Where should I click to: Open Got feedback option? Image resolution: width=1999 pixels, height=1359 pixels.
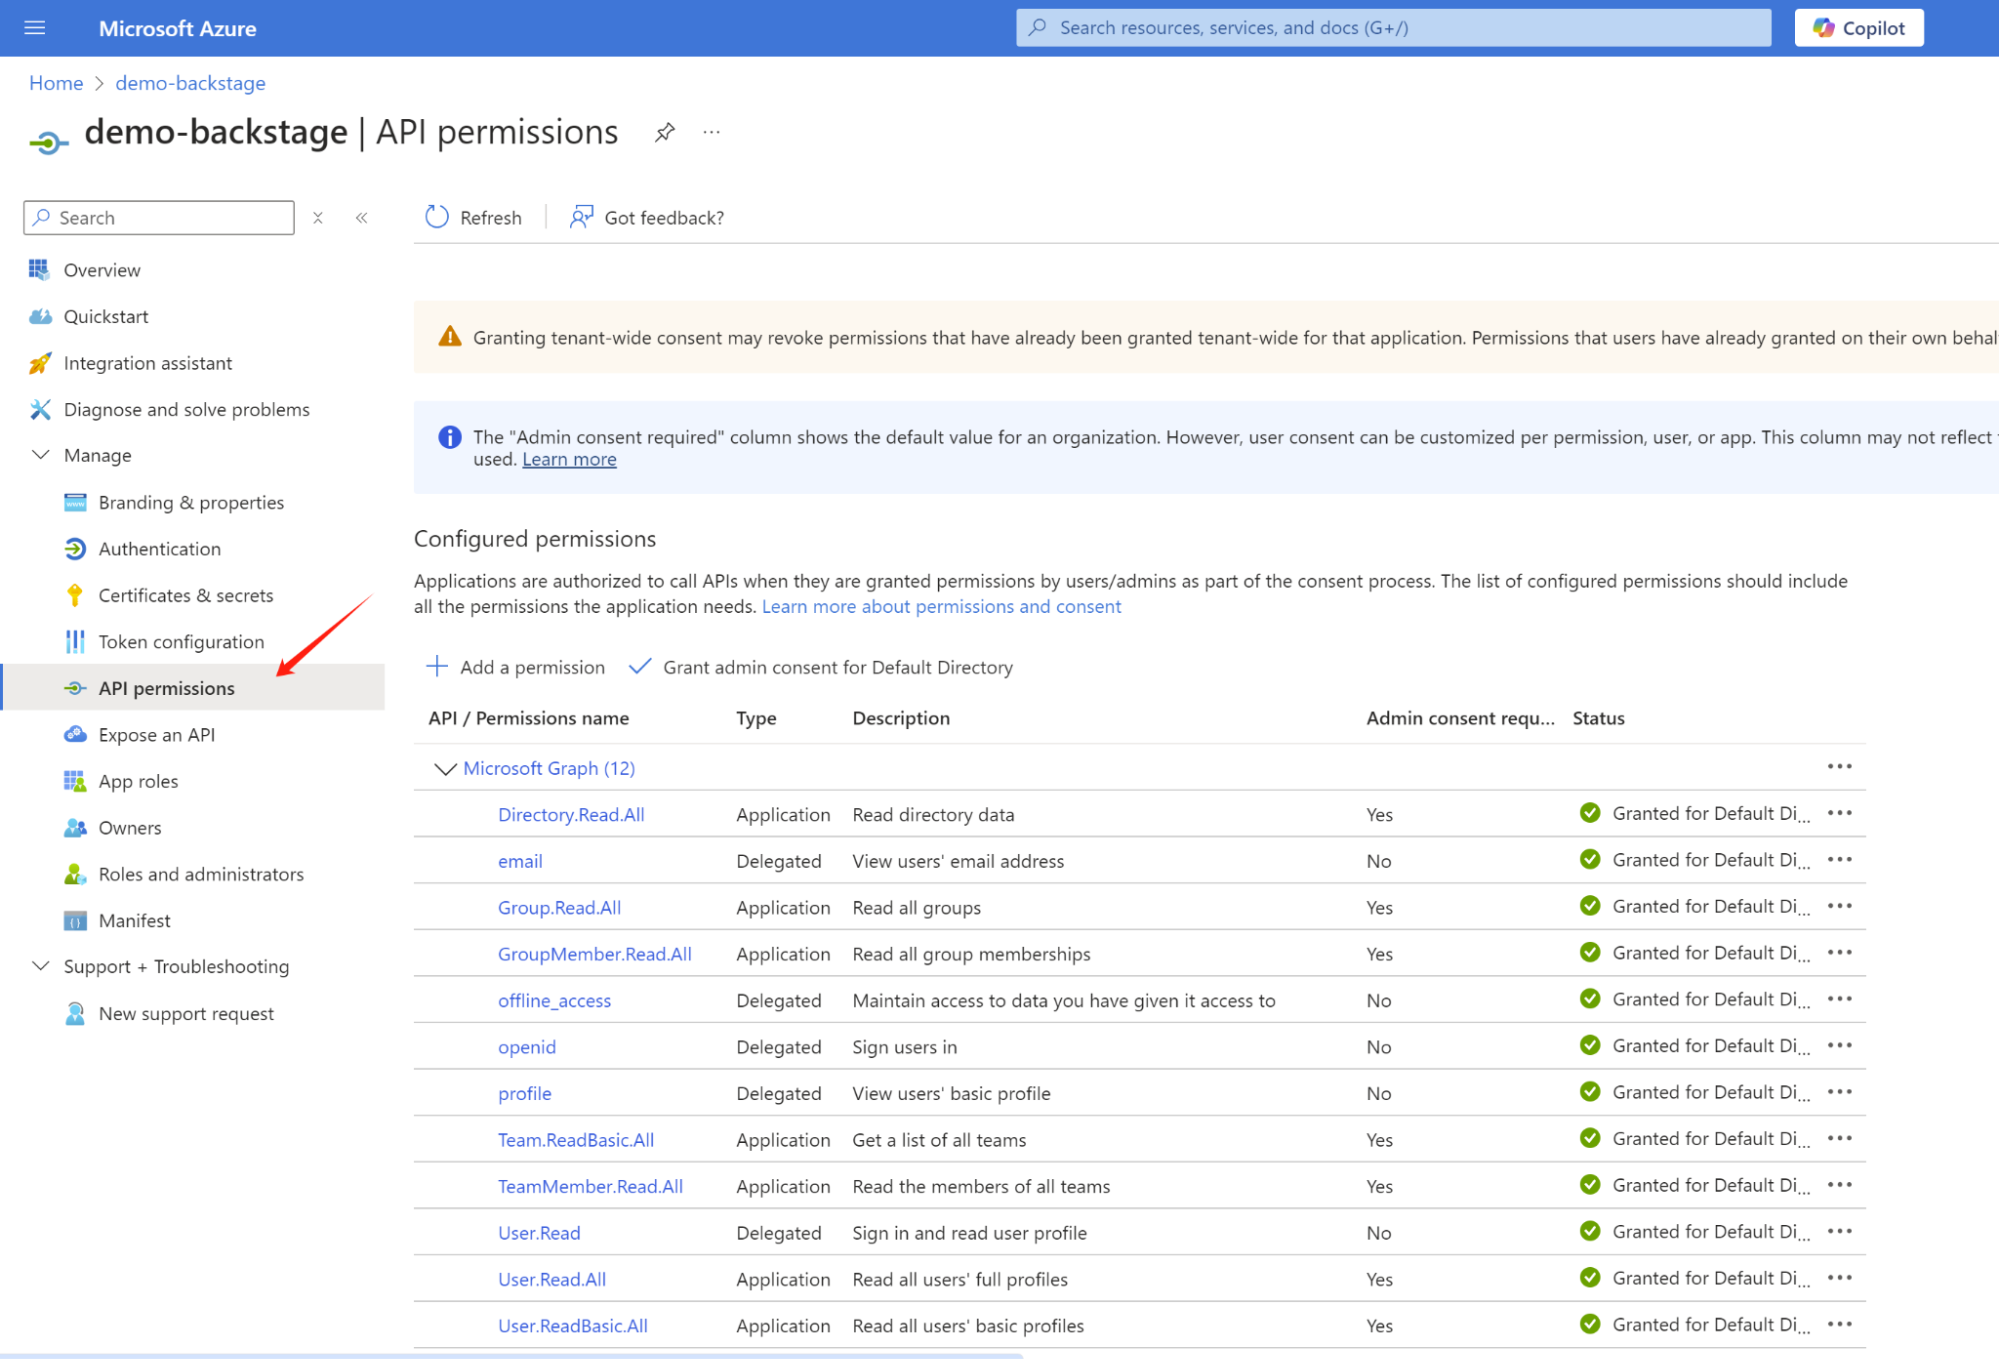(647, 218)
